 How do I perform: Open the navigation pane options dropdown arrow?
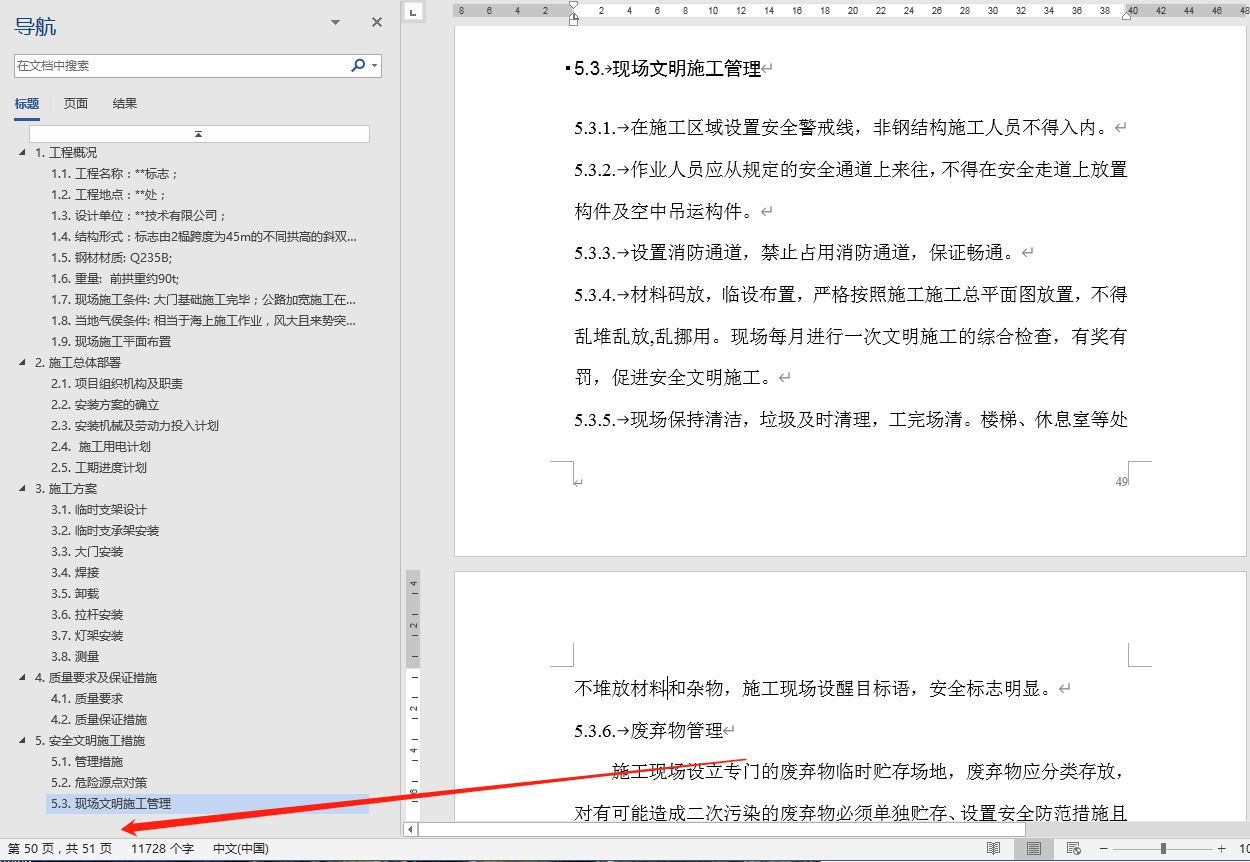pyautogui.click(x=333, y=21)
